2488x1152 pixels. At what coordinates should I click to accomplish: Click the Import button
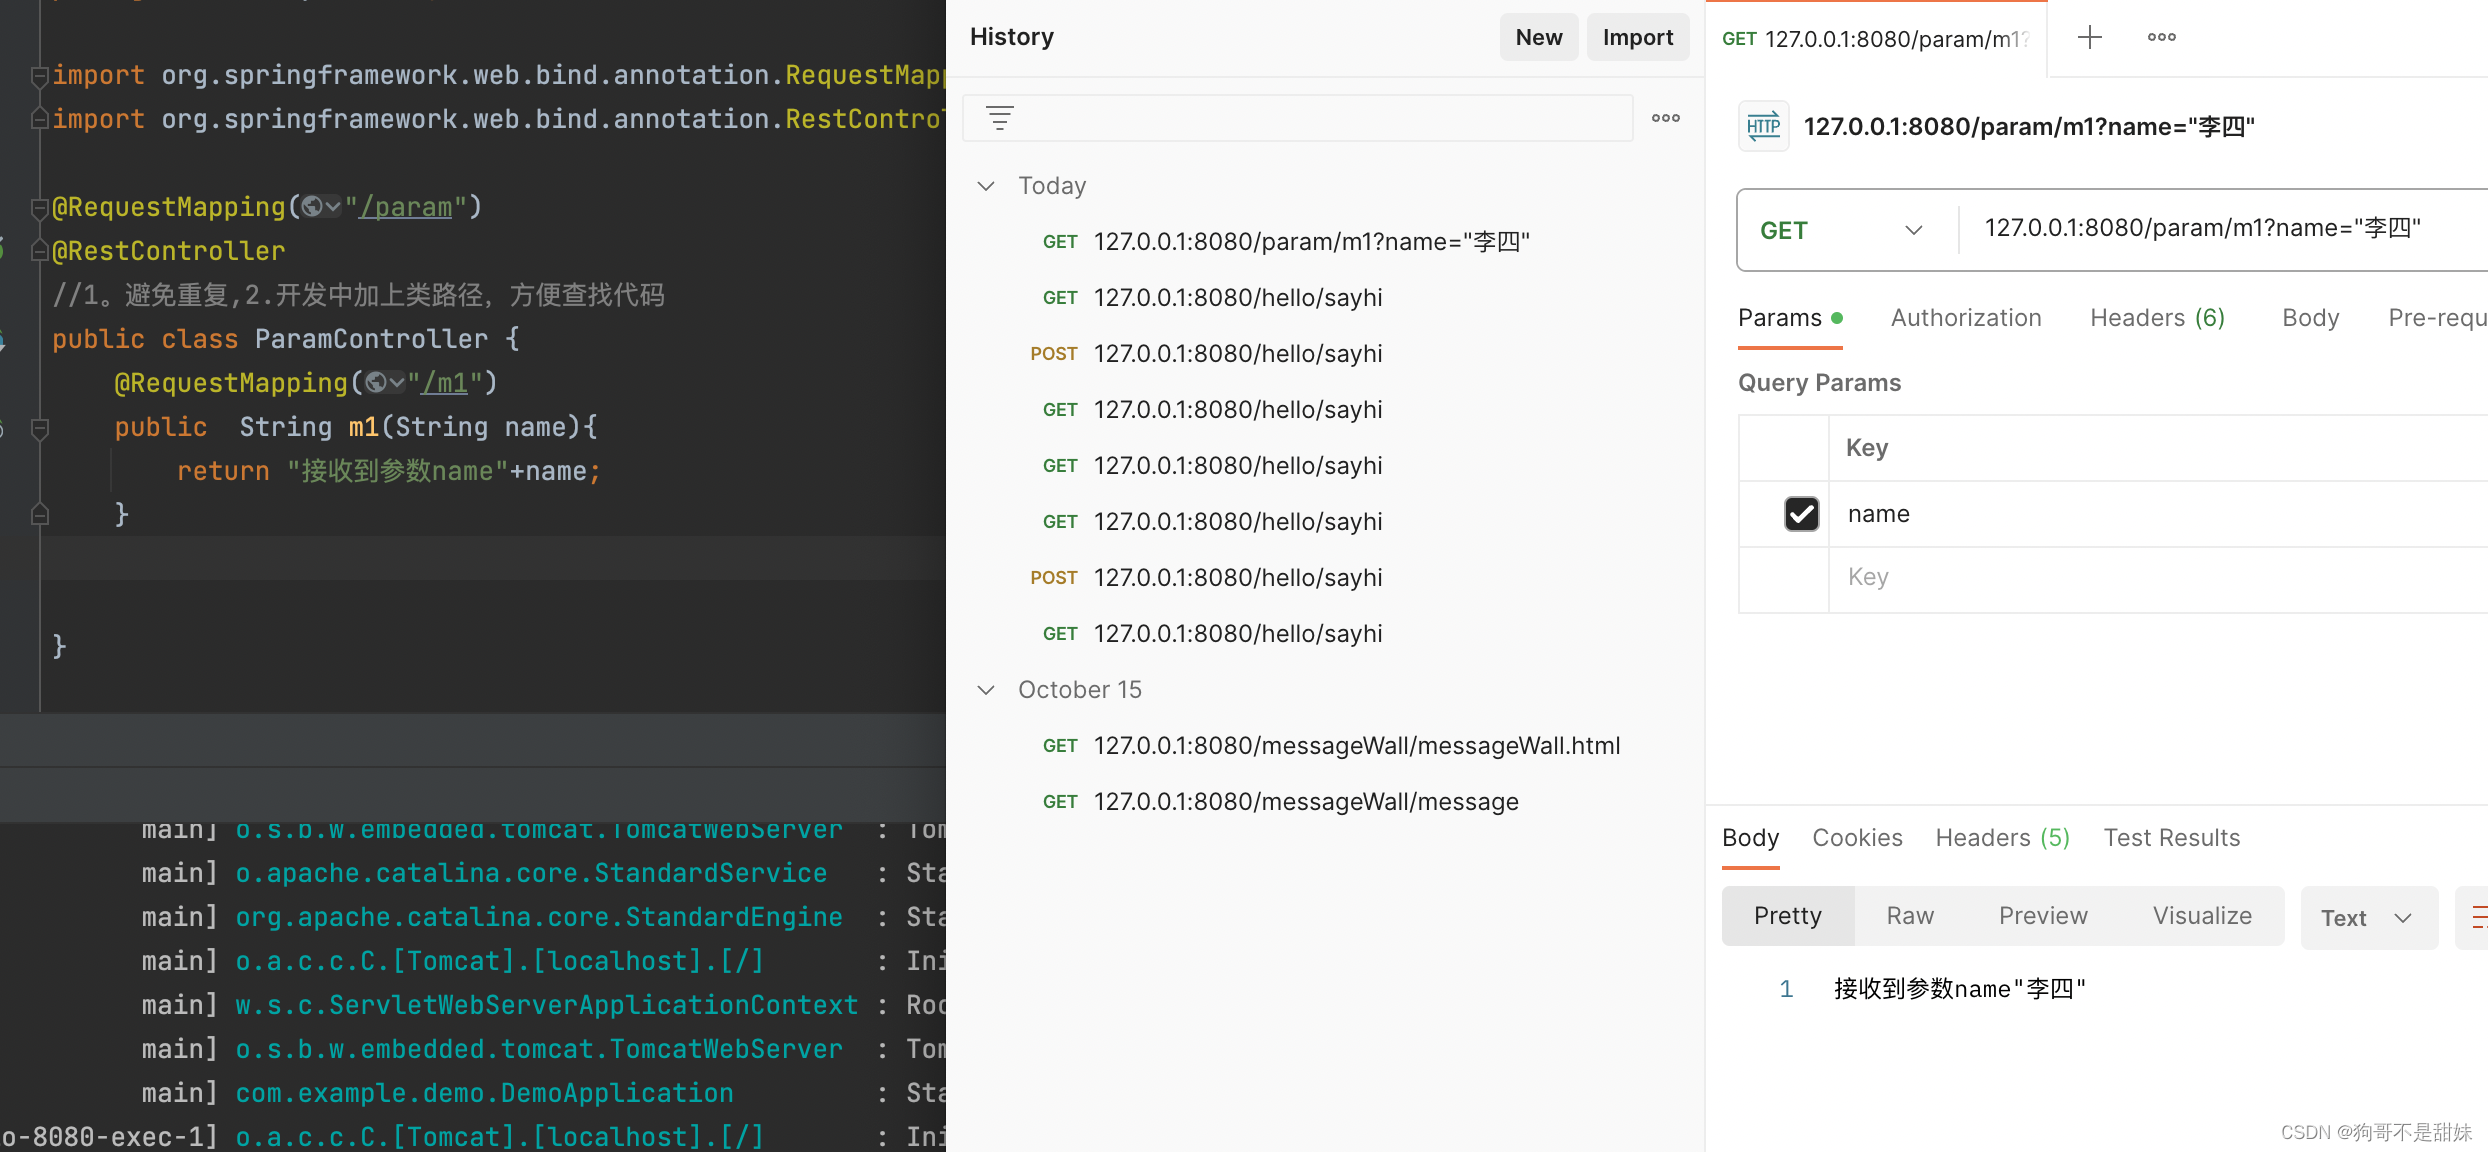[1637, 38]
